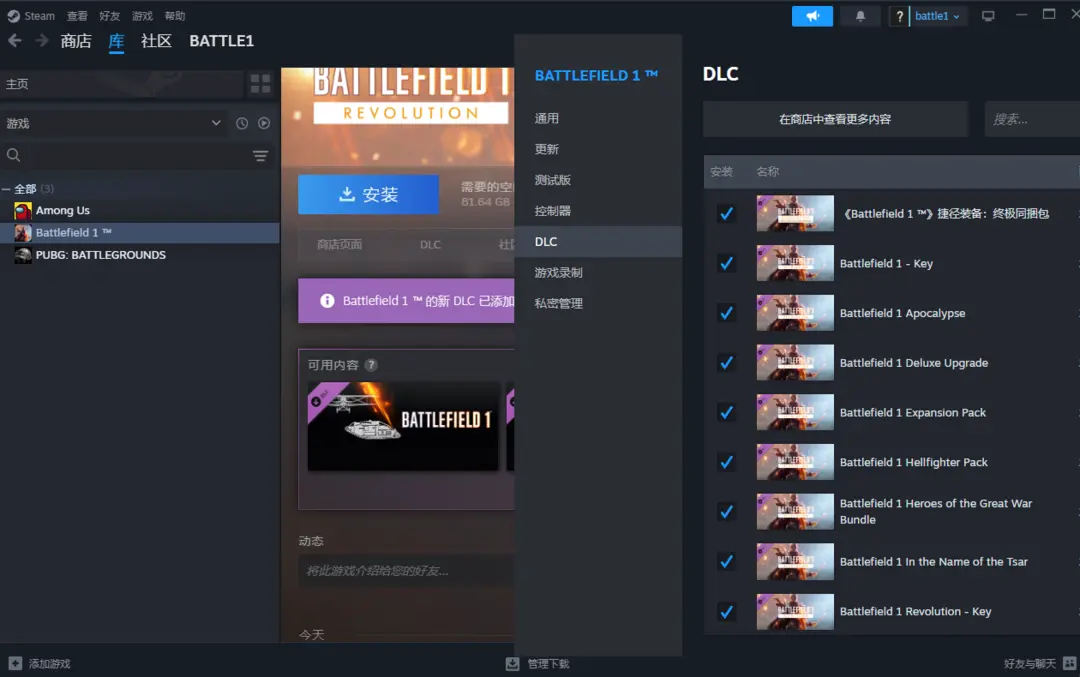
Task: Click the library search input field
Action: pos(138,156)
